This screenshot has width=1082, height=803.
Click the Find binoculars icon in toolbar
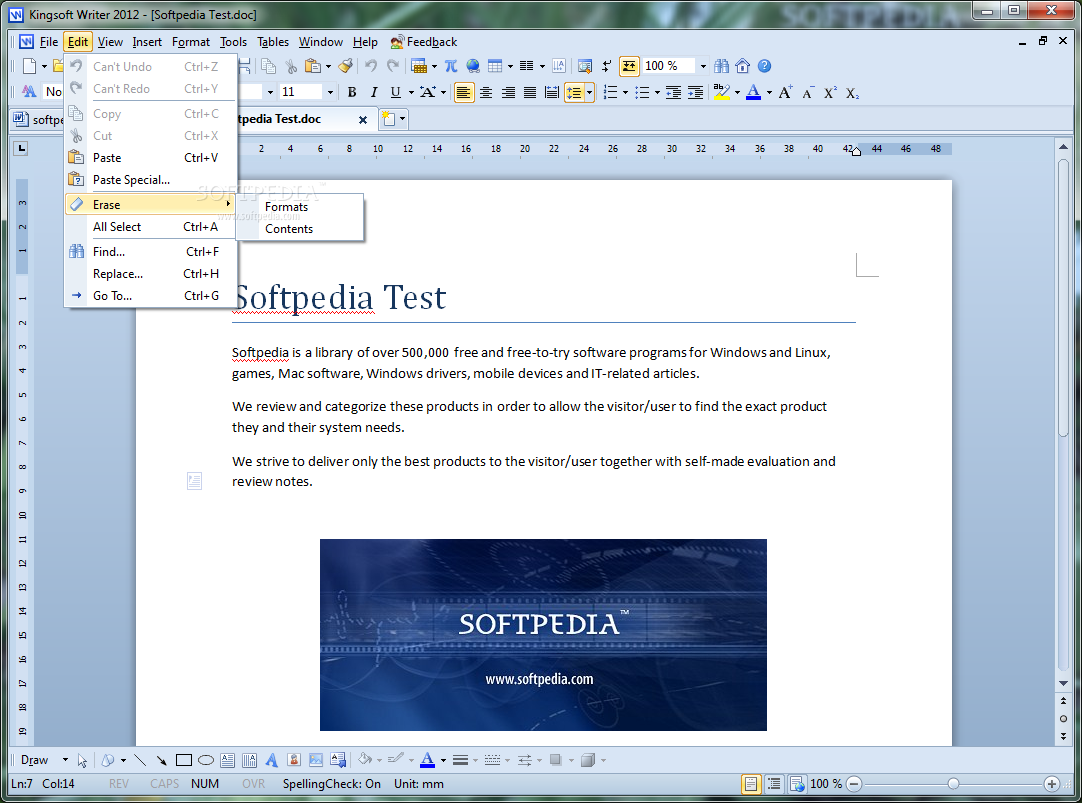click(721, 66)
